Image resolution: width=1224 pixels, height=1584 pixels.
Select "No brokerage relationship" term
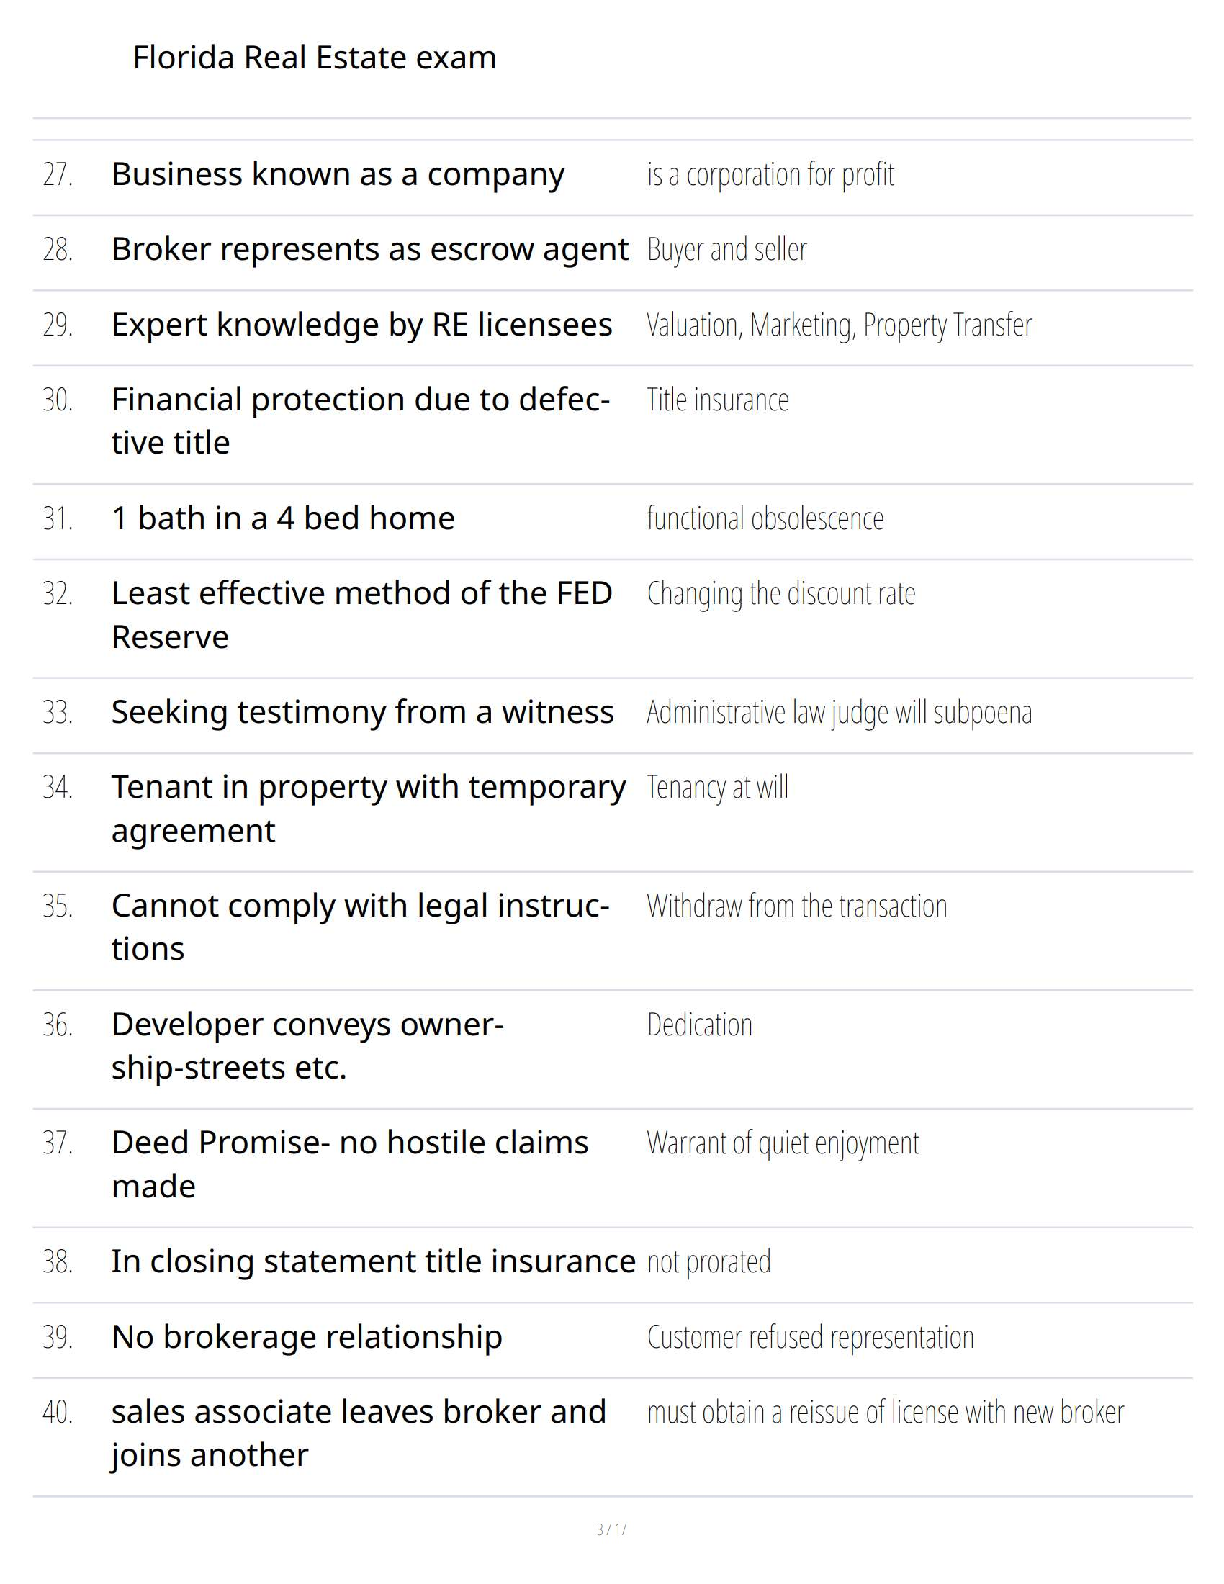306,1337
